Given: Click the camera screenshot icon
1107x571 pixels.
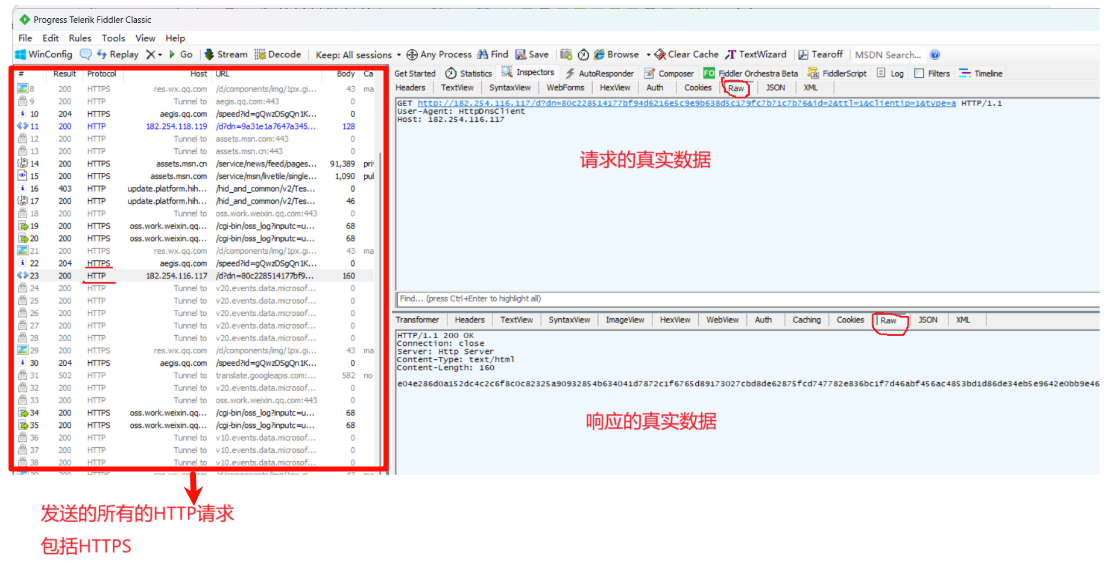Looking at the screenshot, I should pos(566,54).
